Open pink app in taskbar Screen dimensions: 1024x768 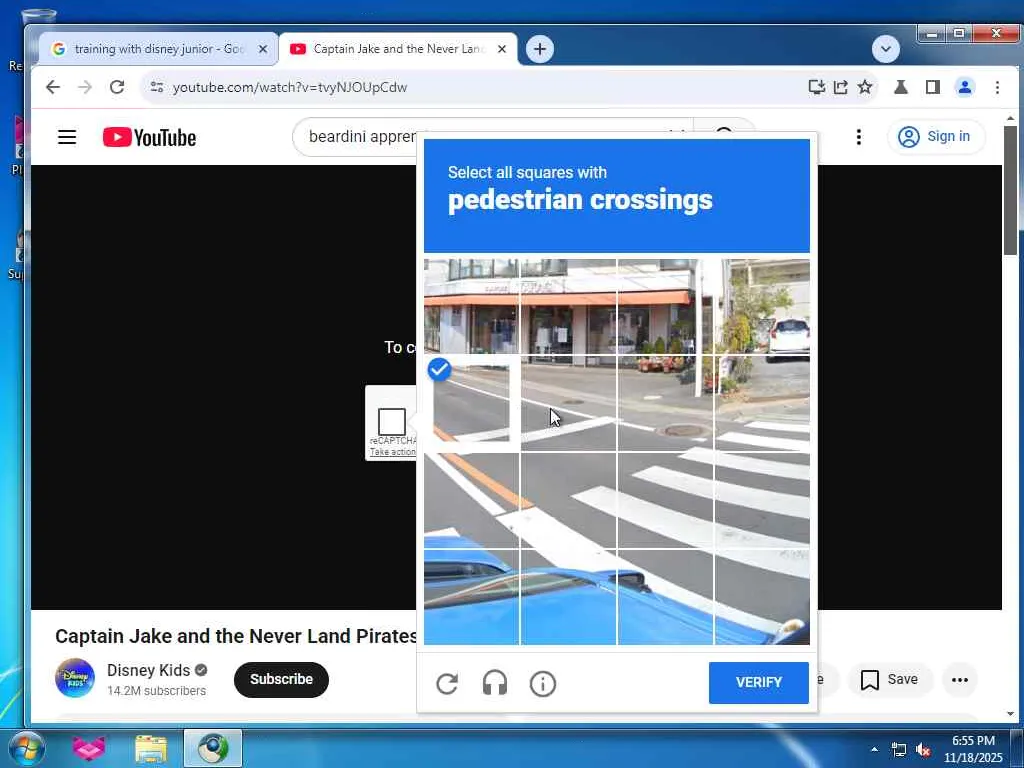point(89,748)
